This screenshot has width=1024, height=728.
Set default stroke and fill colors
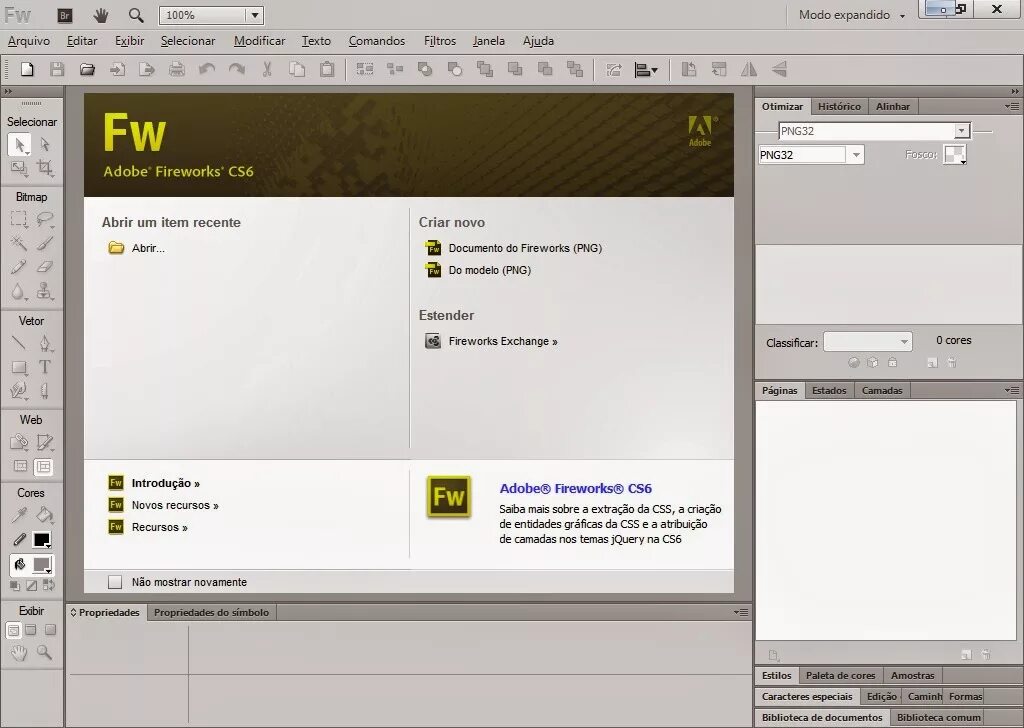[14, 586]
